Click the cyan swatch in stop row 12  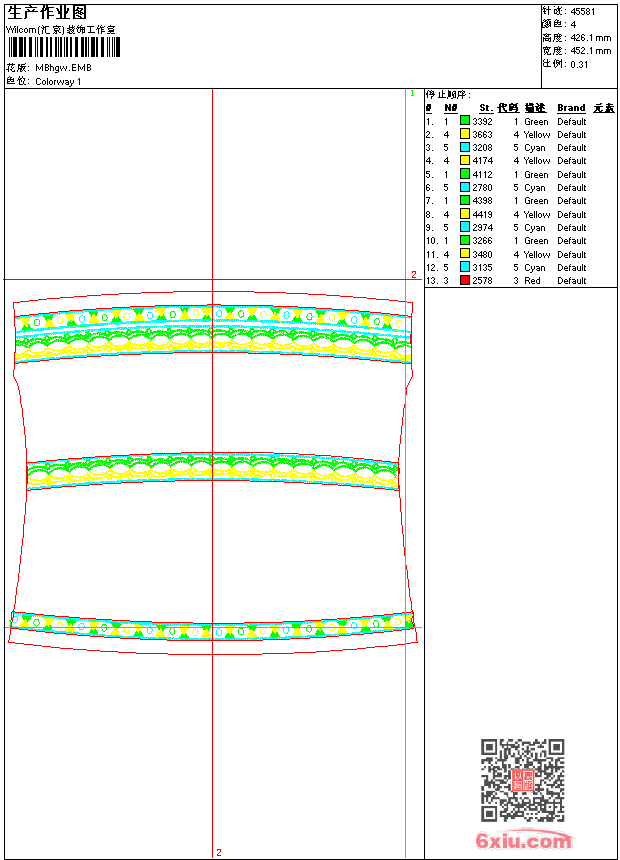[x=465, y=267]
